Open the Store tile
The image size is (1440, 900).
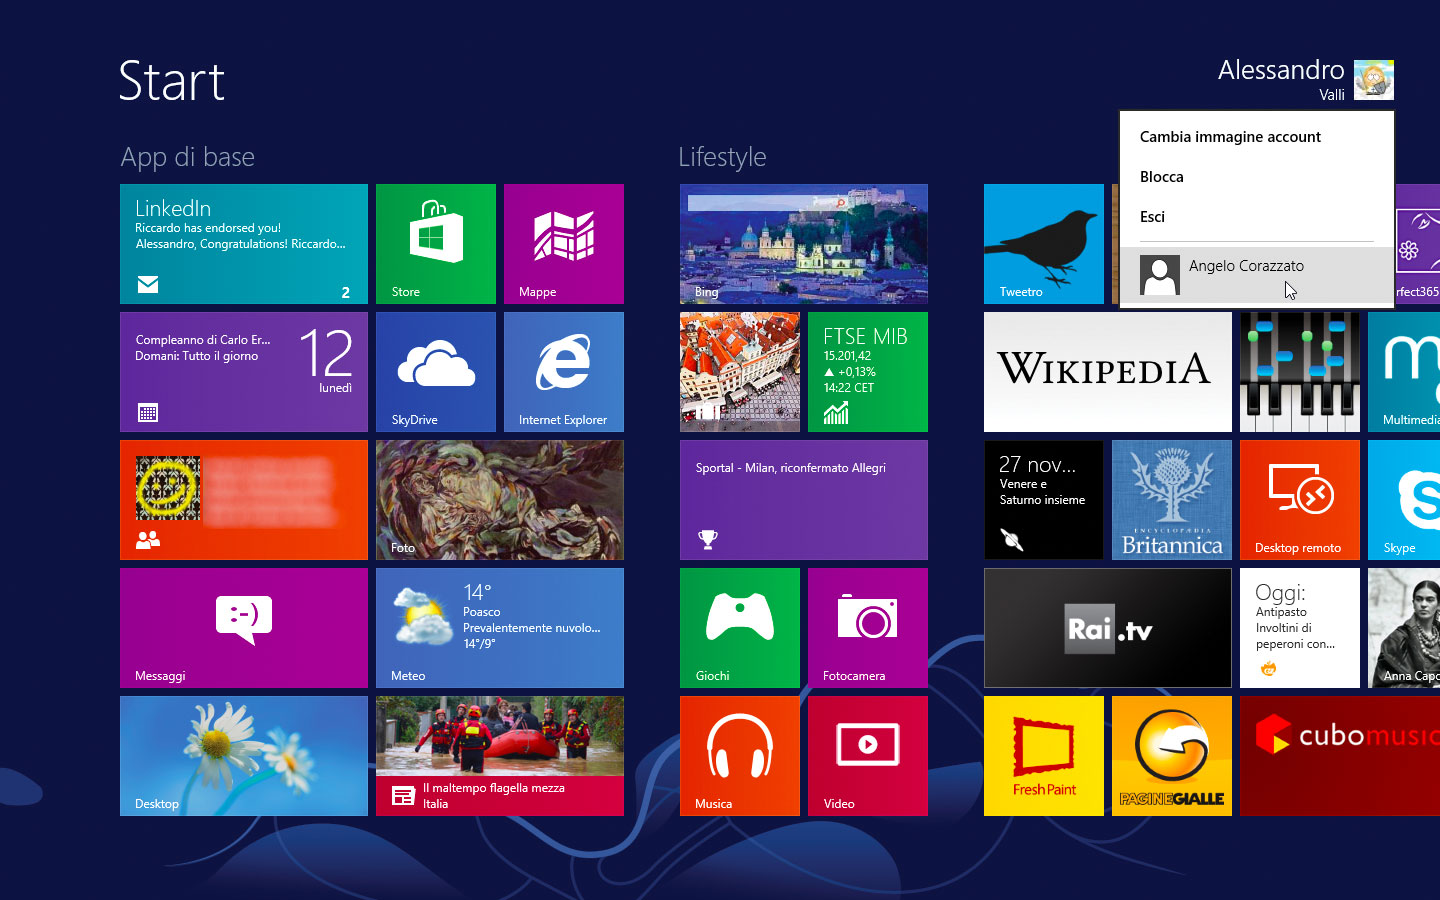click(436, 244)
